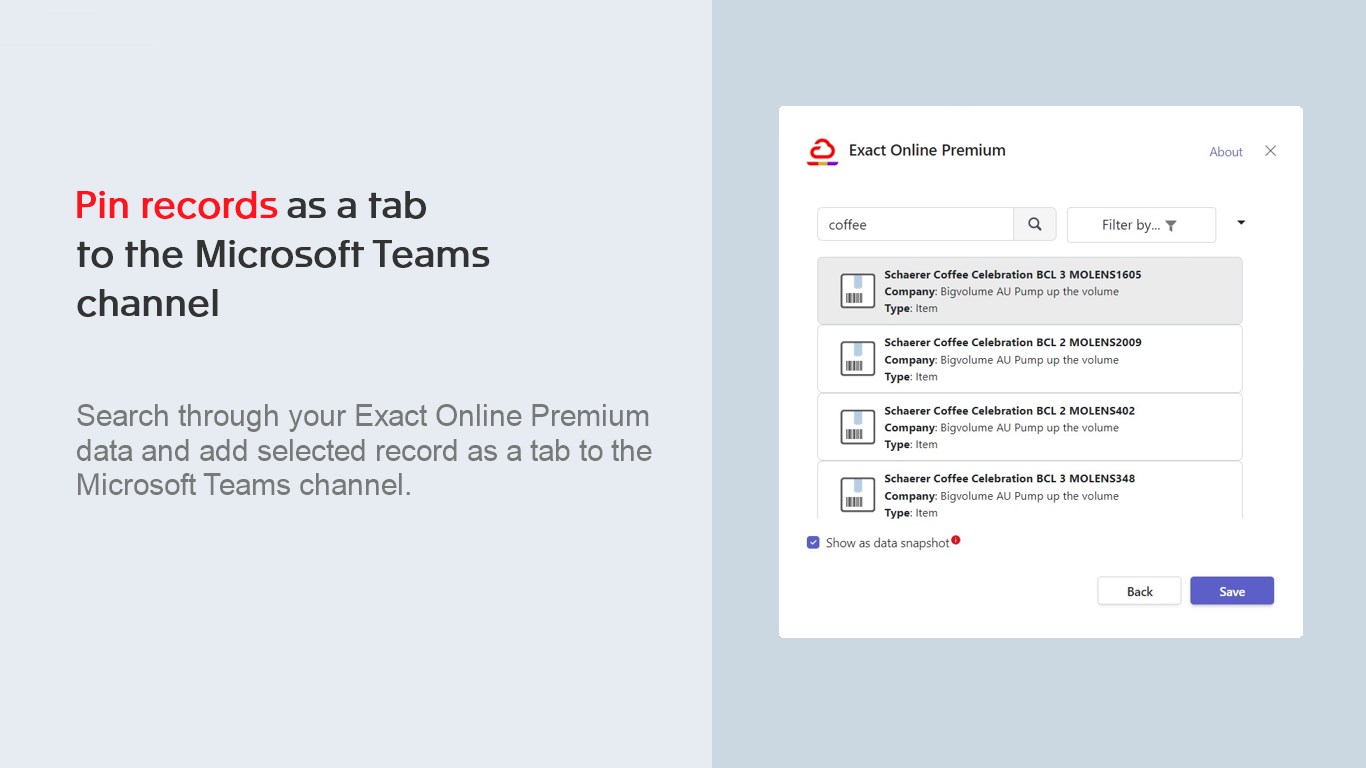The height and width of the screenshot is (768, 1366).
Task: Click the barcode icon for MOLENS1605 item
Action: (857, 291)
